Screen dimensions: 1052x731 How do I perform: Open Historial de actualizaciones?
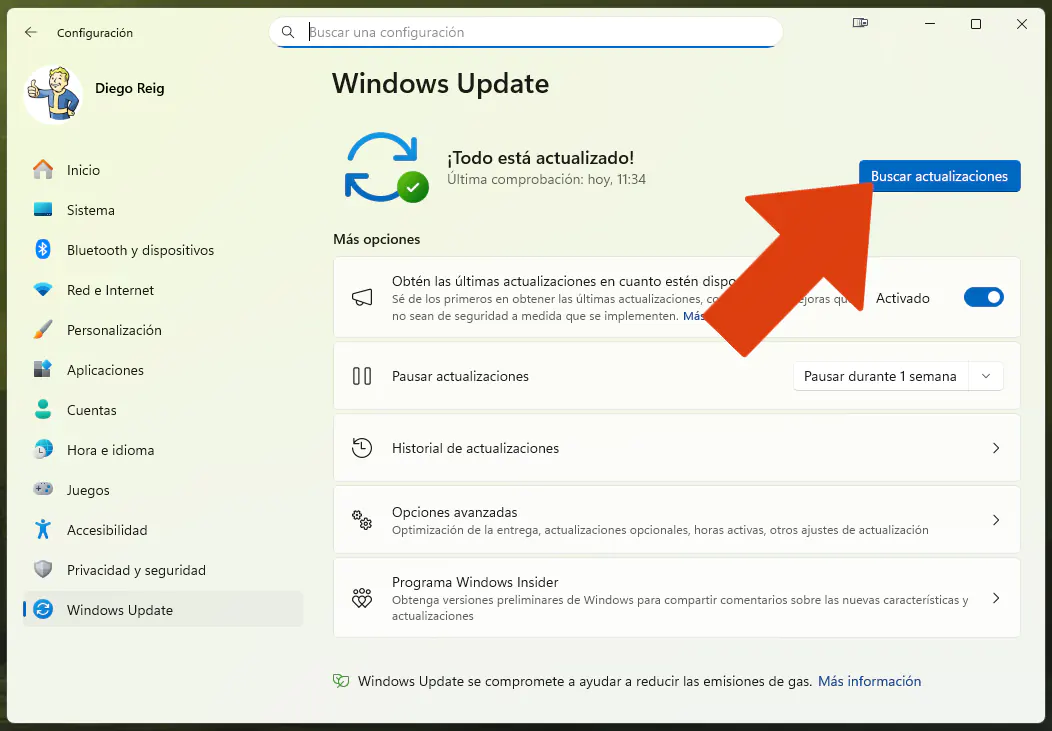pos(677,447)
